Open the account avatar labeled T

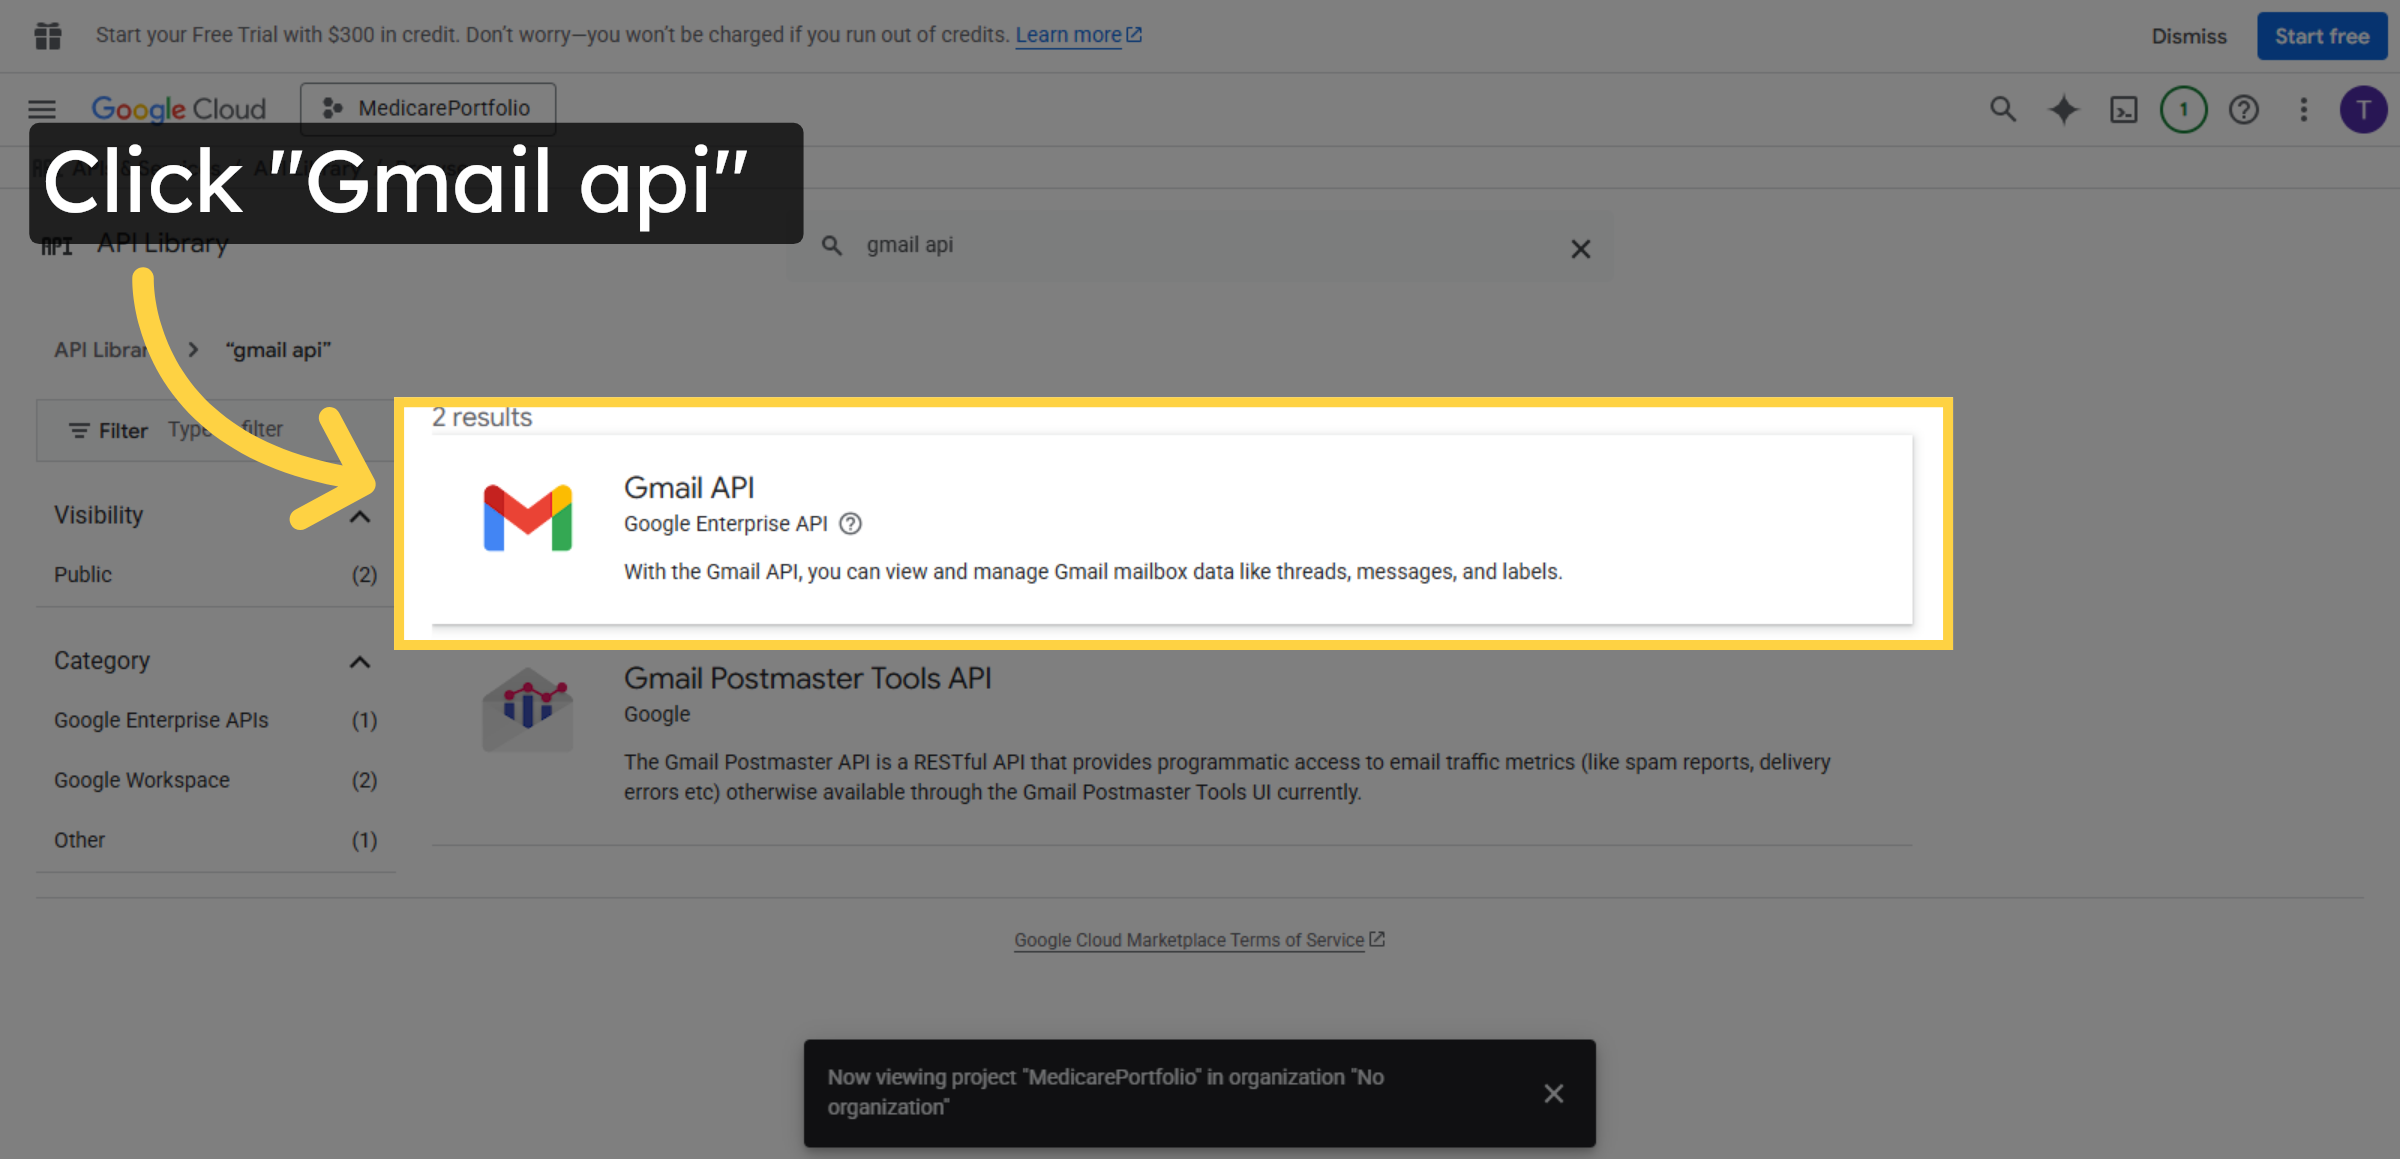pos(2364,110)
